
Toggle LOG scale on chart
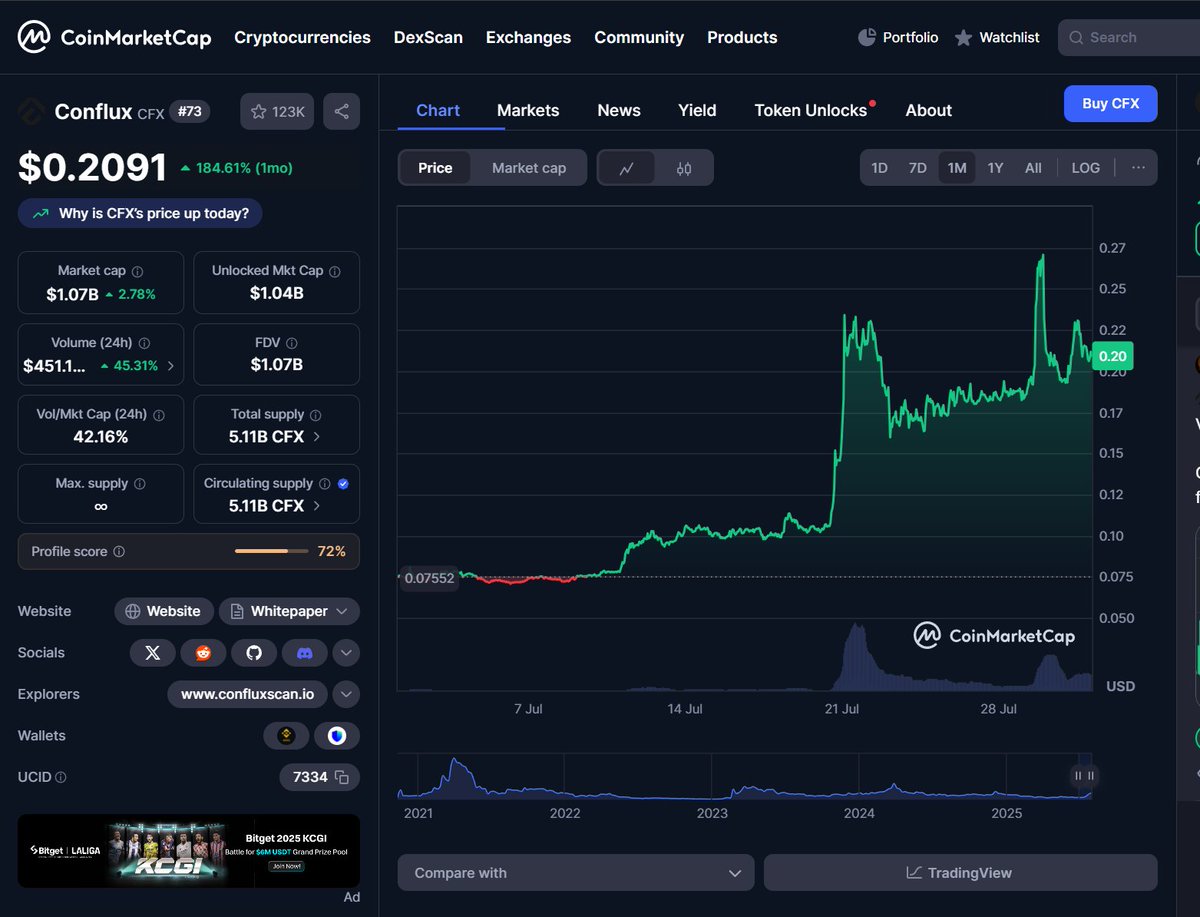[x=1086, y=168]
